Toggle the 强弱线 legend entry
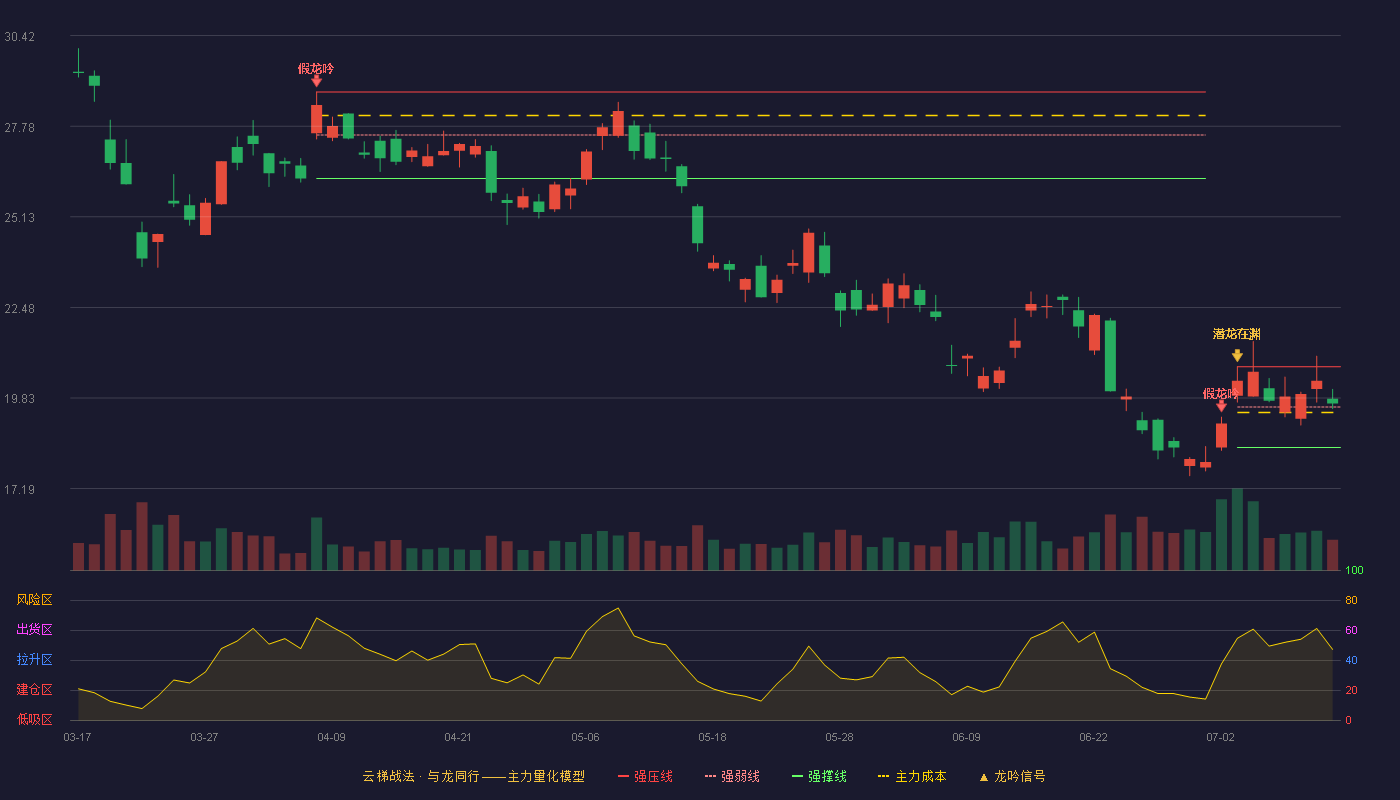This screenshot has height=800, width=1400. click(732, 776)
